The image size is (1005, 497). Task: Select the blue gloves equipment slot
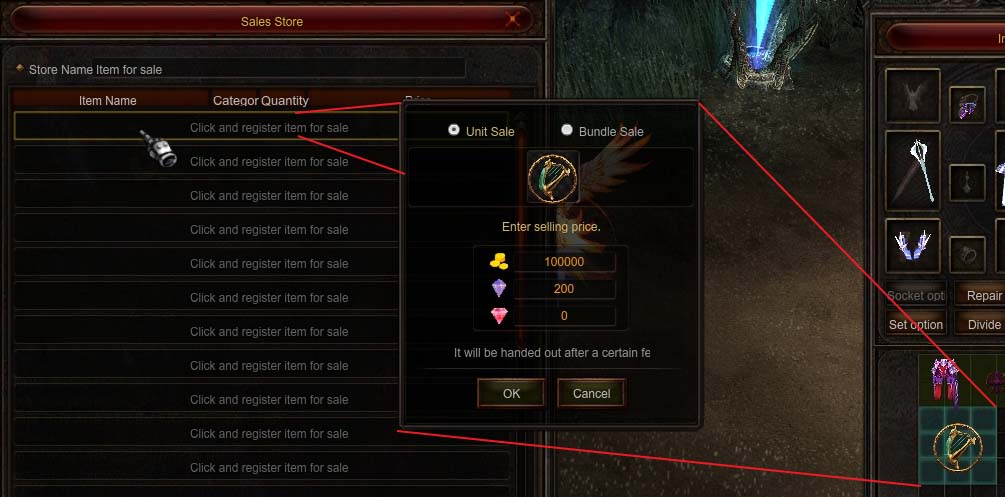coord(913,246)
